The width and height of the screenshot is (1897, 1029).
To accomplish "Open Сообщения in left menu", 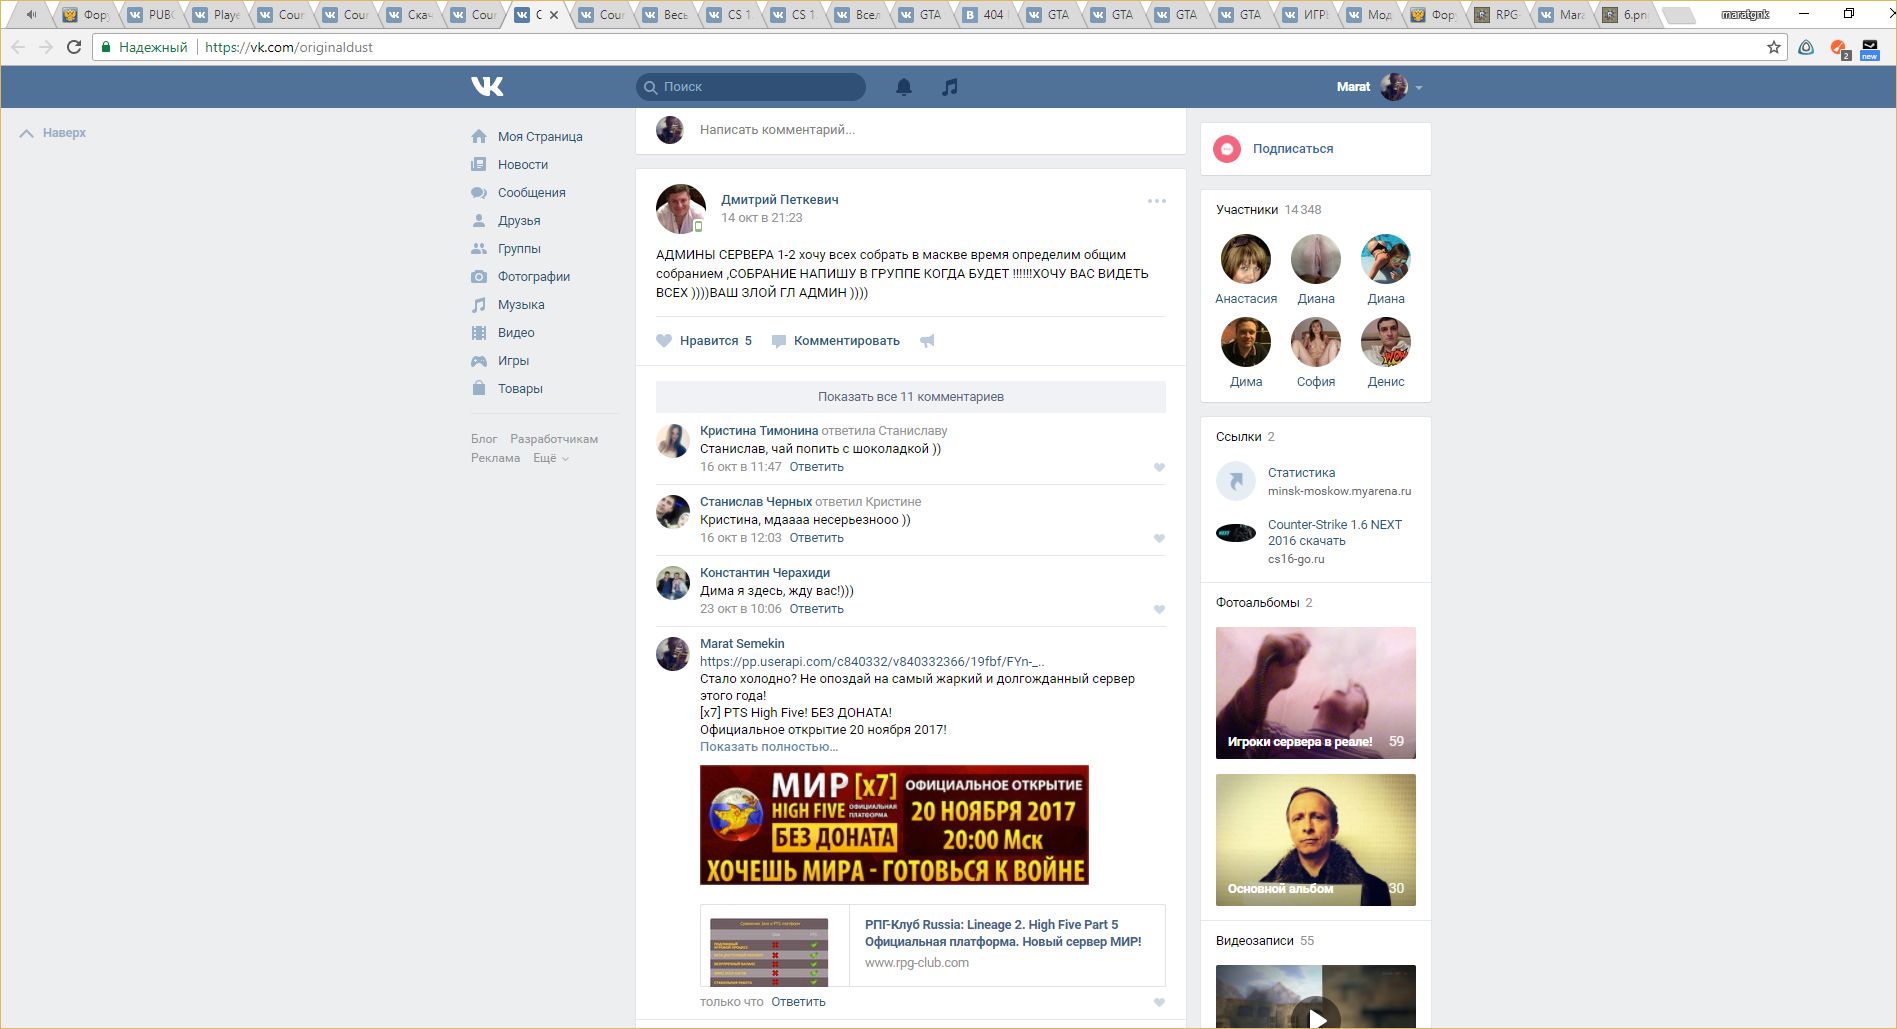I will pyautogui.click(x=531, y=193).
